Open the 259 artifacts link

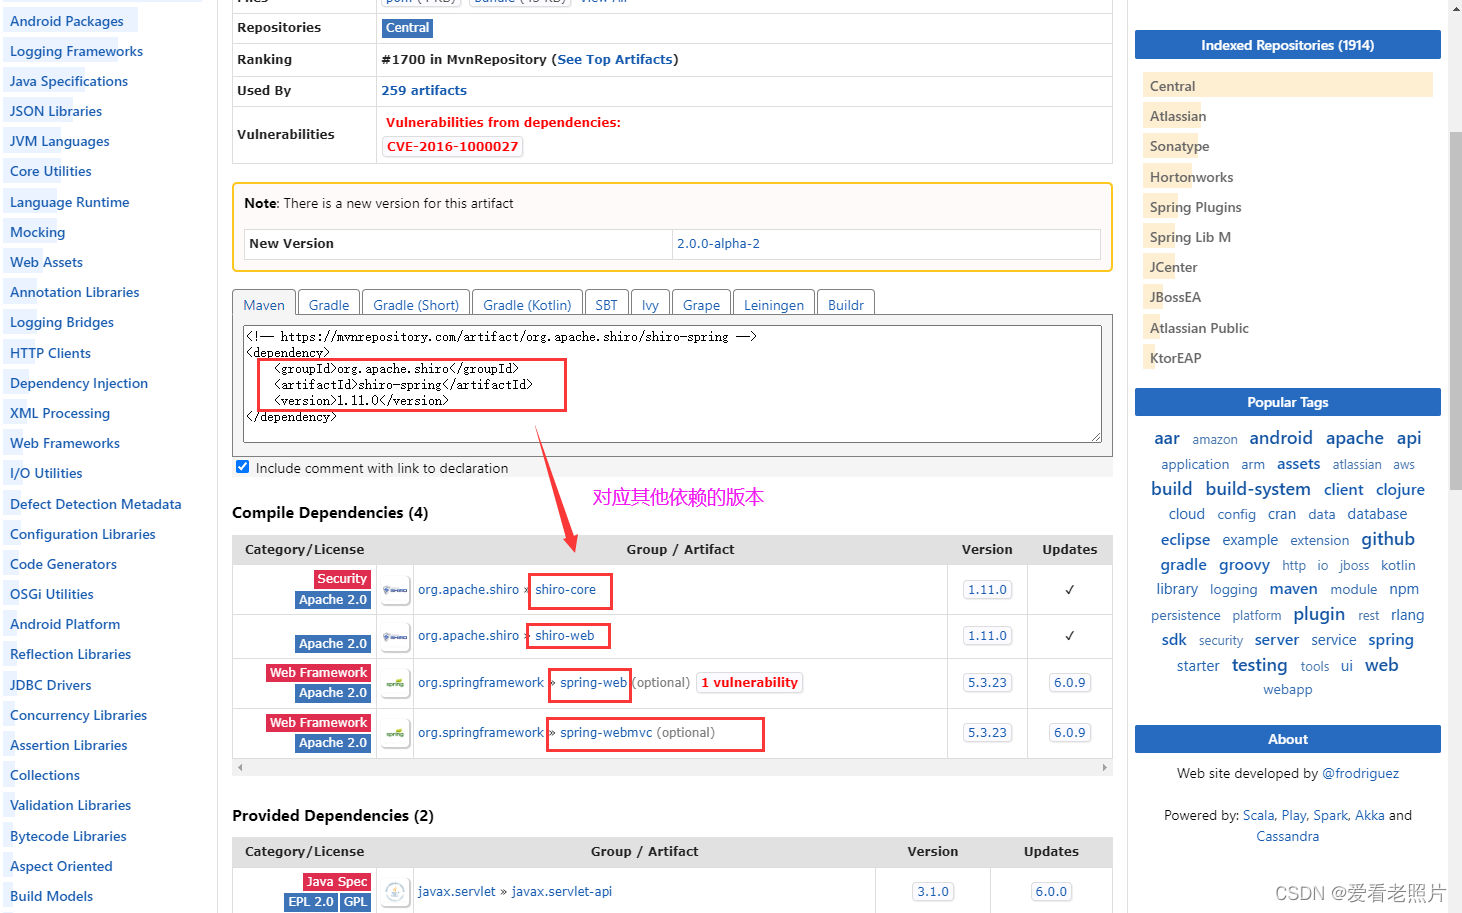424,90
